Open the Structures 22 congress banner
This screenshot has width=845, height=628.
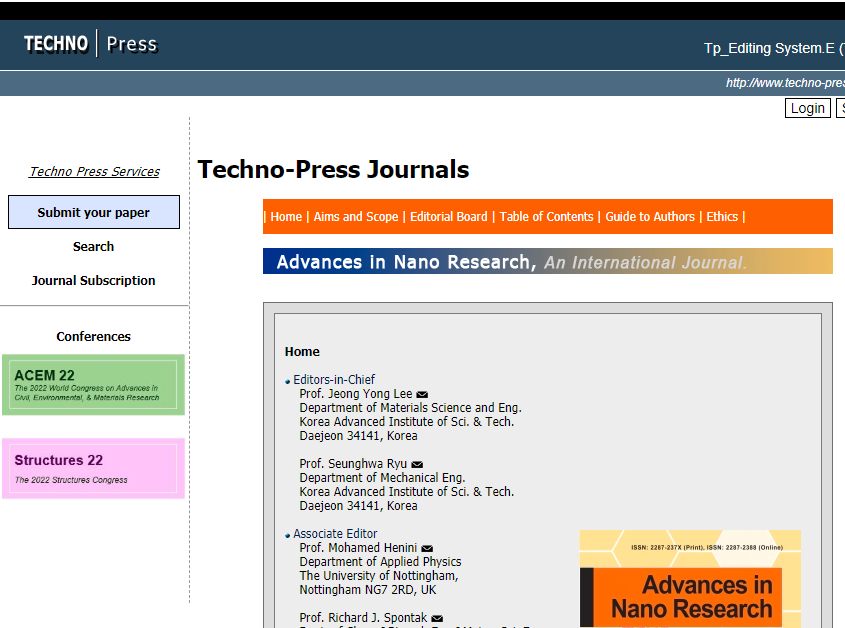(x=93, y=468)
